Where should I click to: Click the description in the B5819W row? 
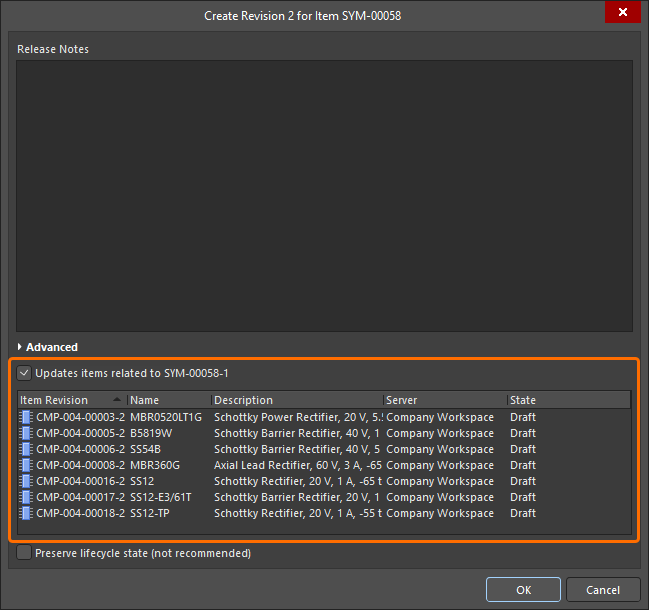(297, 433)
